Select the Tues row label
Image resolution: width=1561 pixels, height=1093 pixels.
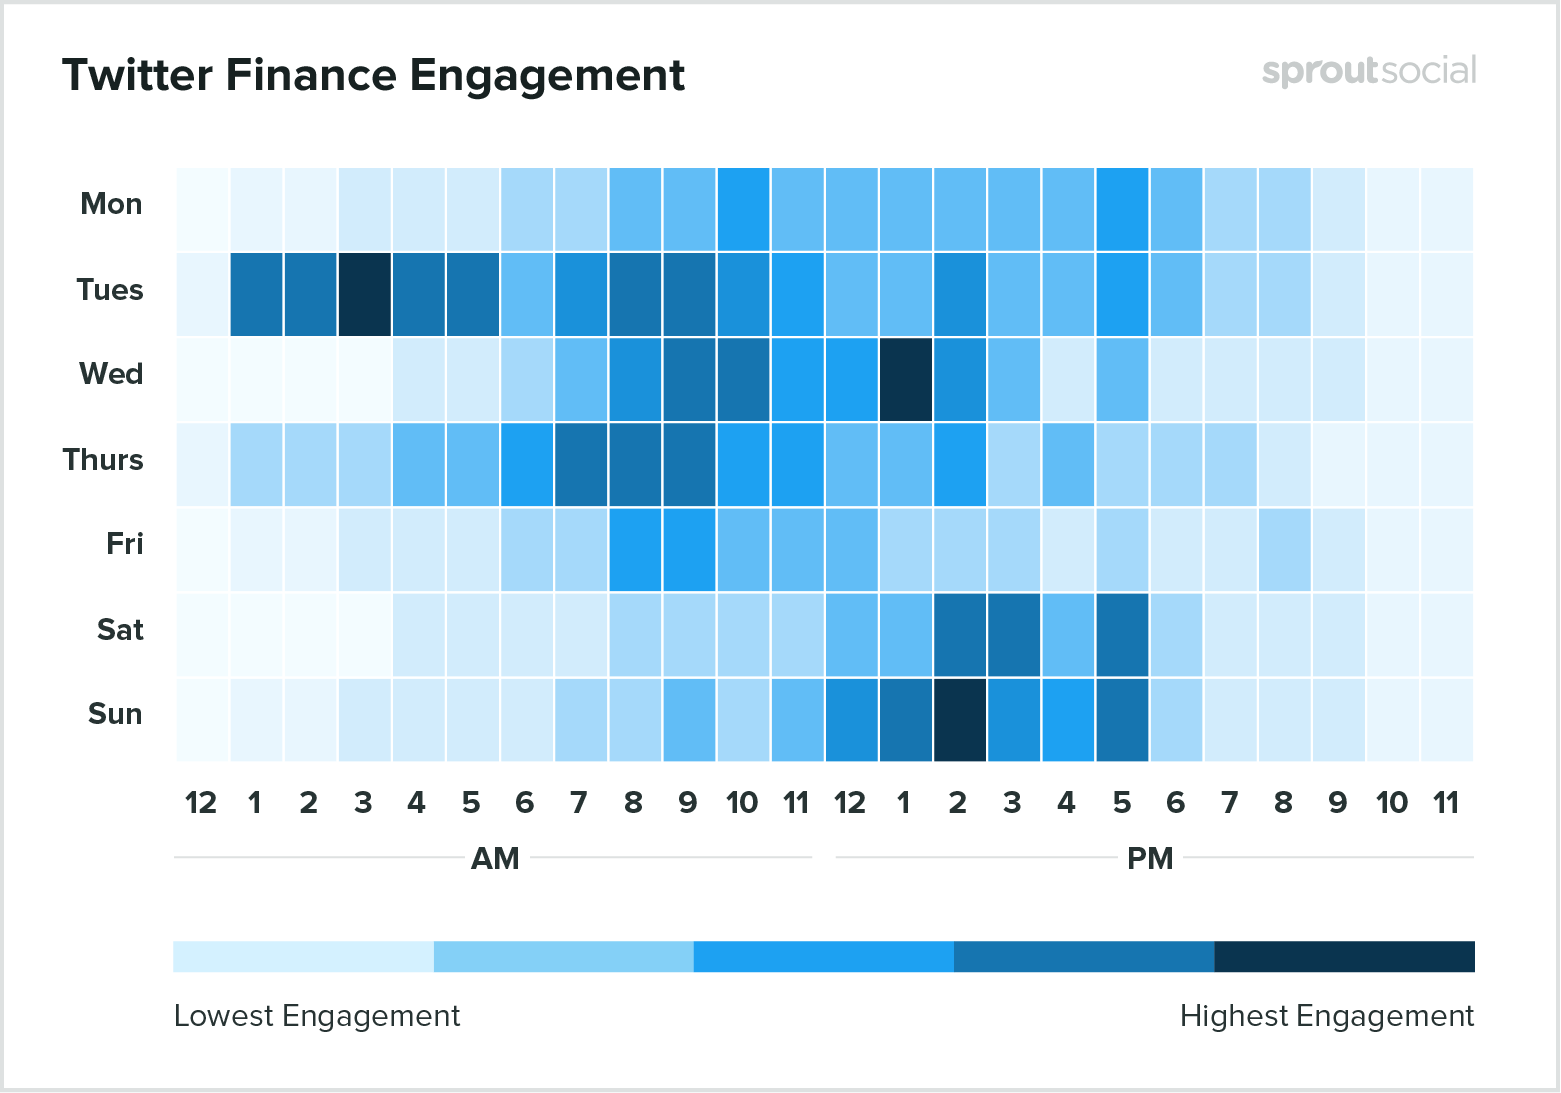click(110, 290)
